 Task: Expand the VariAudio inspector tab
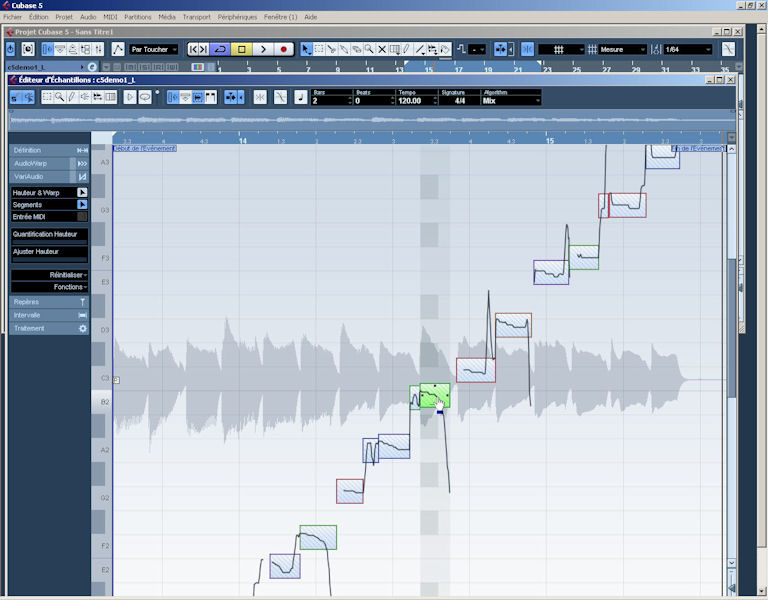(49, 177)
